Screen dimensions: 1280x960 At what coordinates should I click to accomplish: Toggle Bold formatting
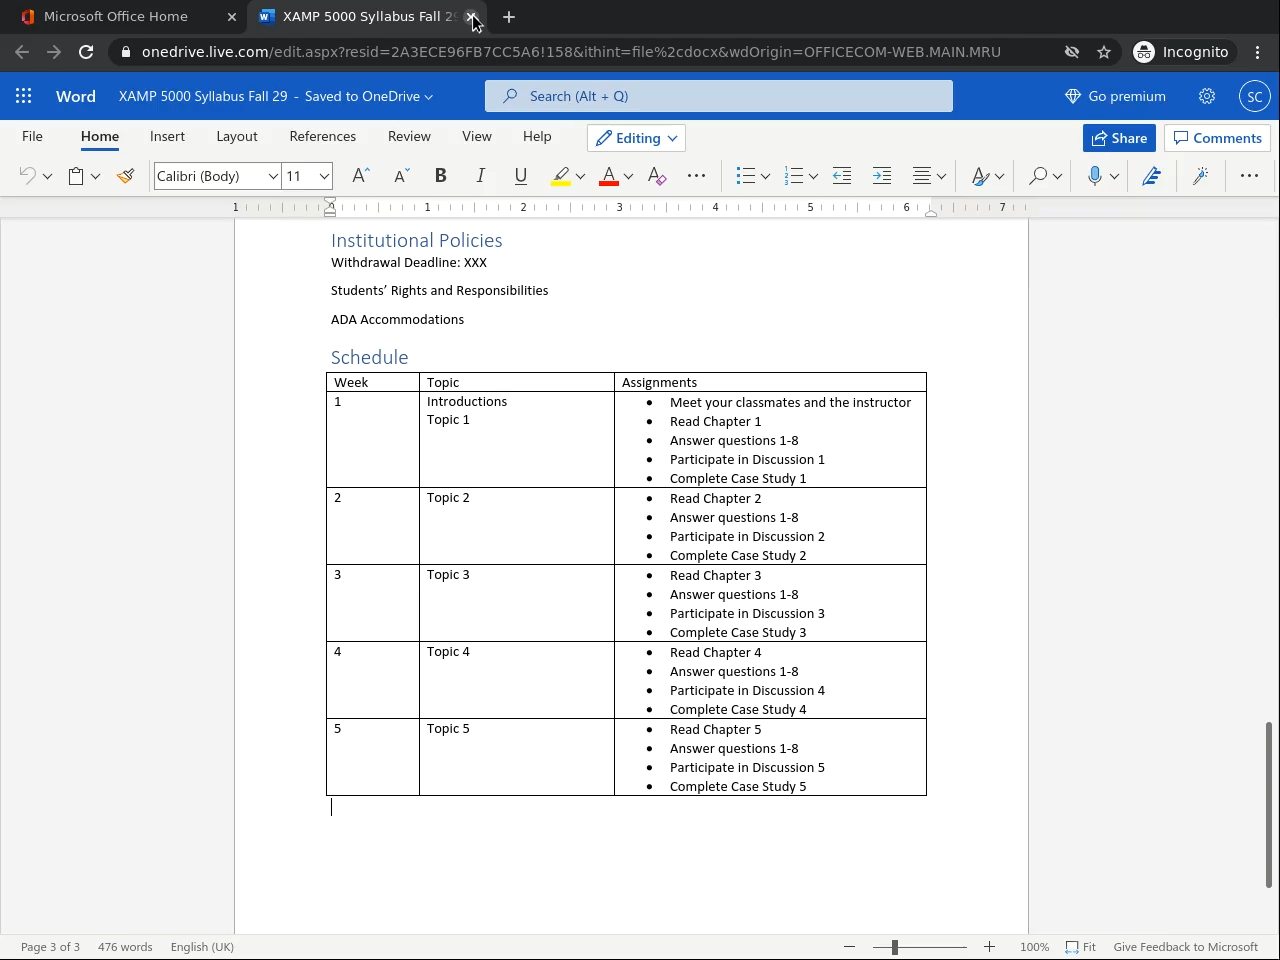pos(440,176)
